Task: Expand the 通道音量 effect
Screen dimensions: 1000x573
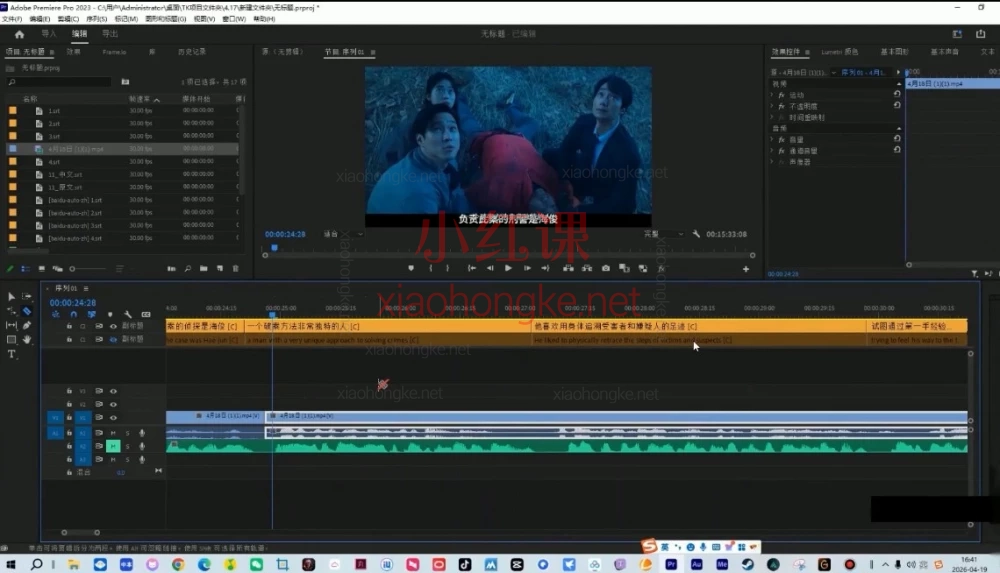Action: click(772, 151)
